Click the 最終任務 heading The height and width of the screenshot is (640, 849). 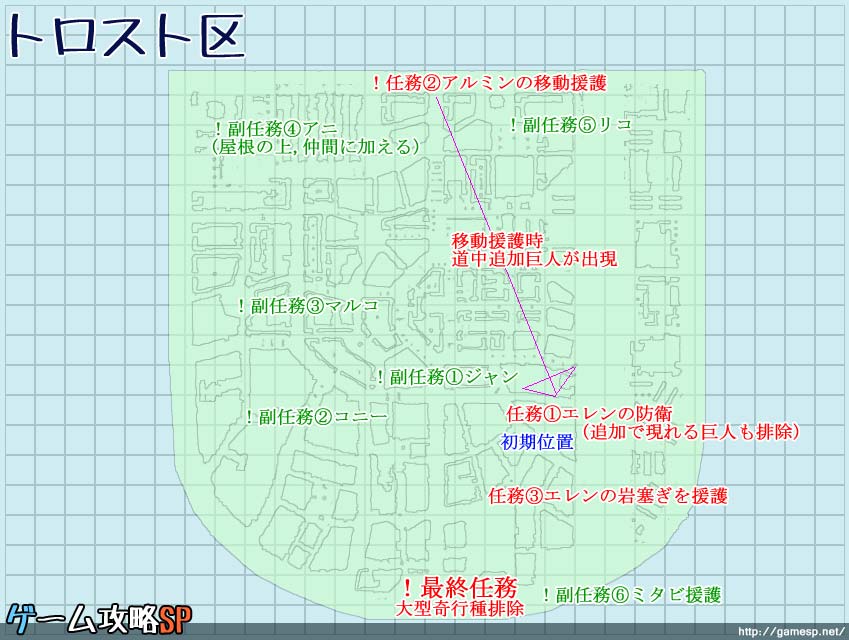tap(461, 587)
